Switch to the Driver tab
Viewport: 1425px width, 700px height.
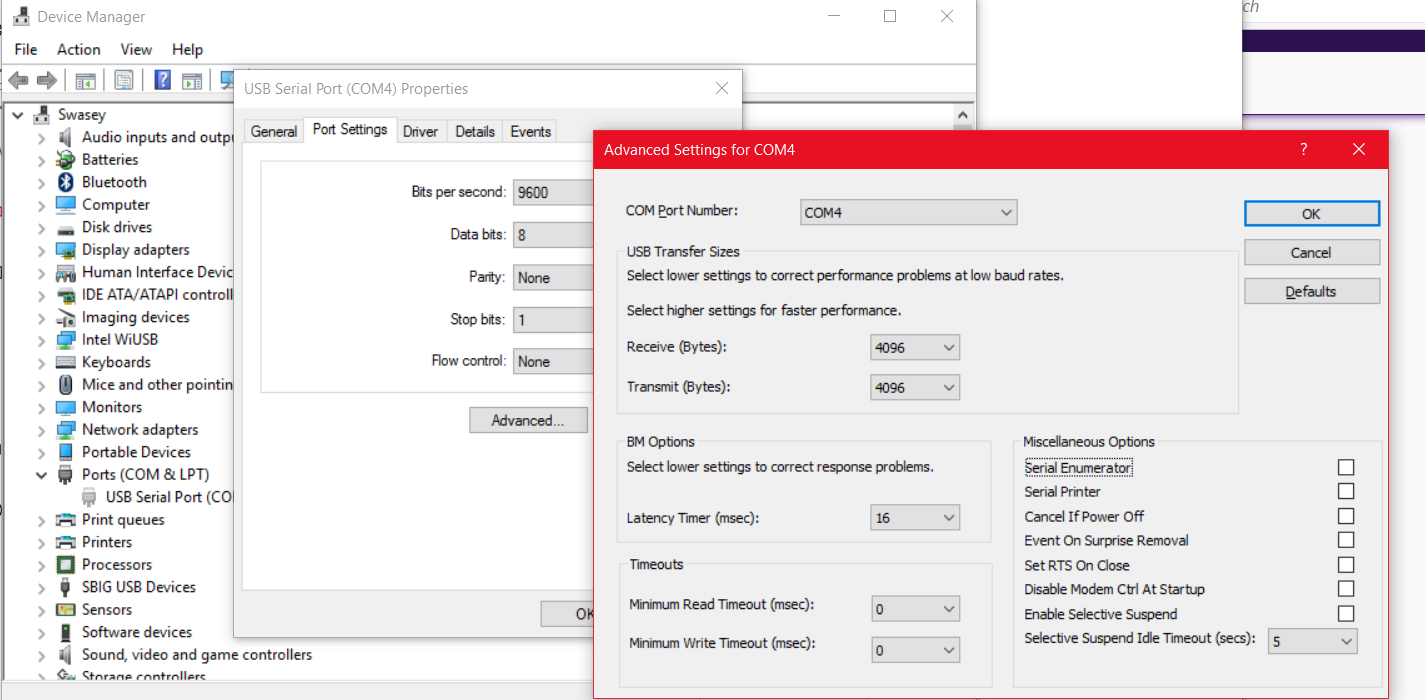[420, 131]
